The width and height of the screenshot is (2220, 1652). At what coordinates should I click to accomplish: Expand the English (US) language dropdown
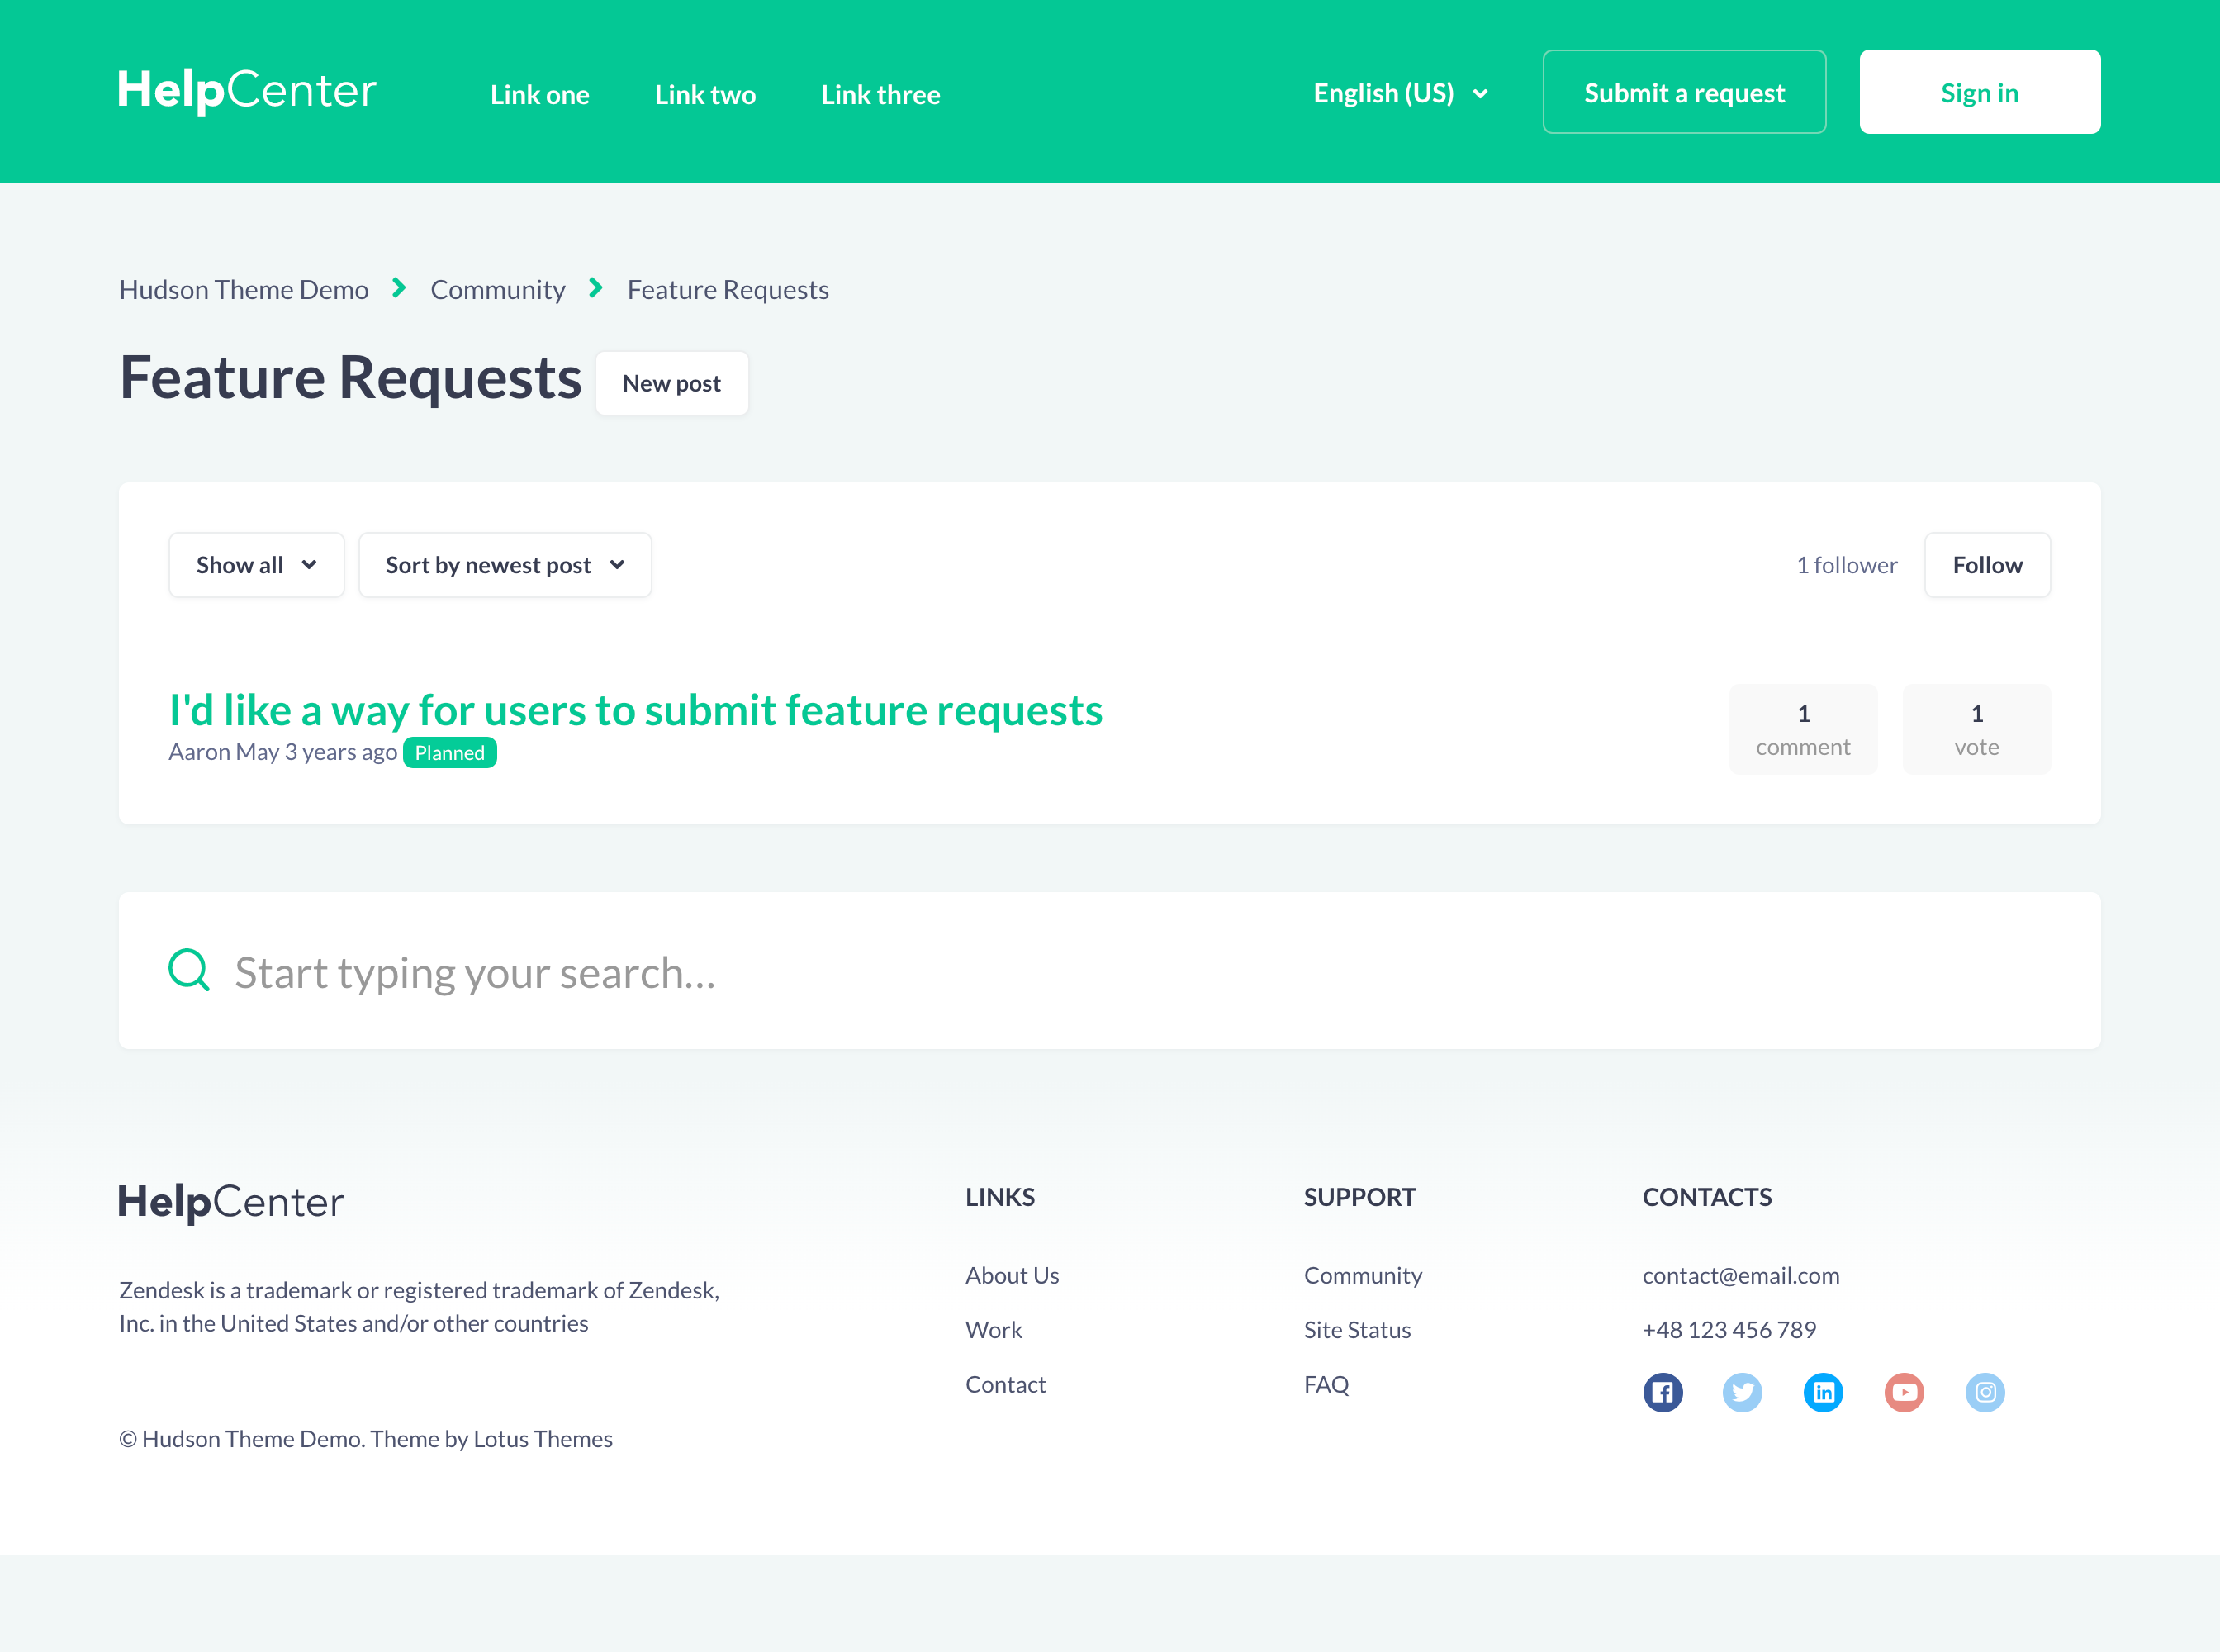1400,93
